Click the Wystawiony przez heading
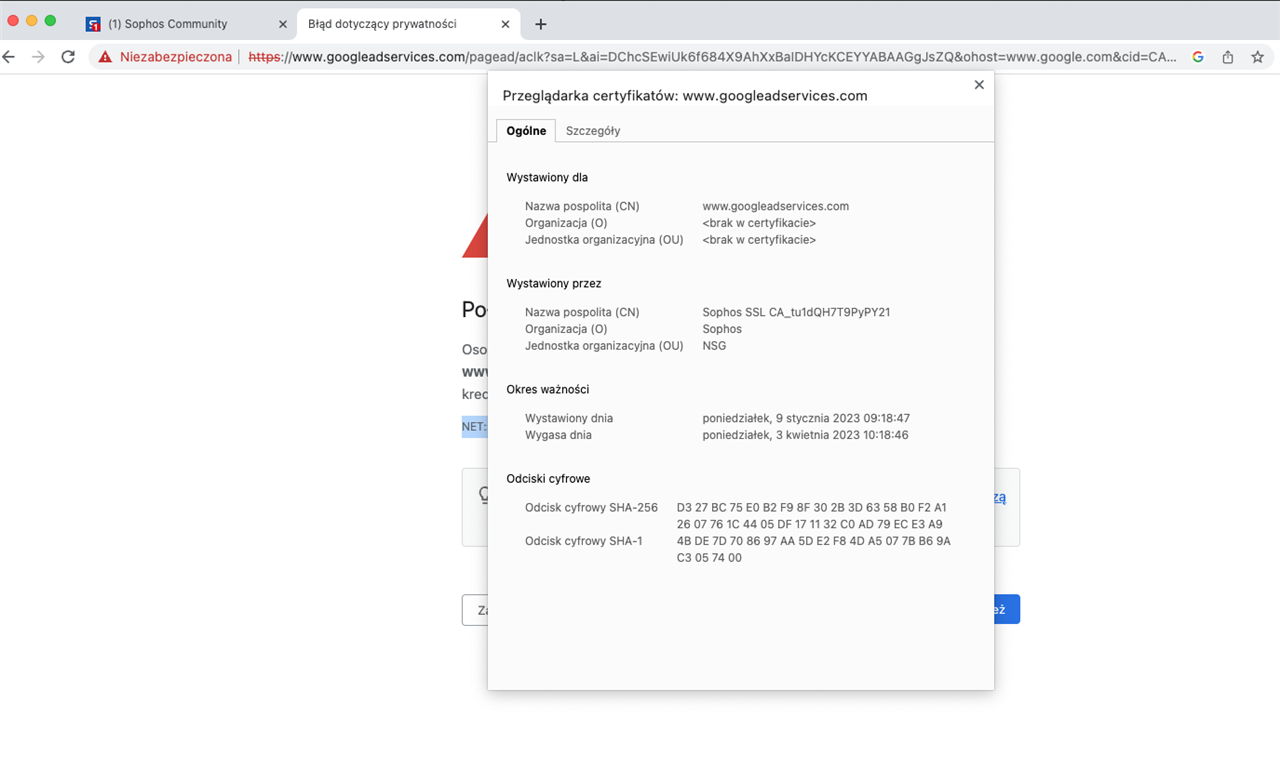Viewport: 1280px width, 783px height. click(554, 283)
